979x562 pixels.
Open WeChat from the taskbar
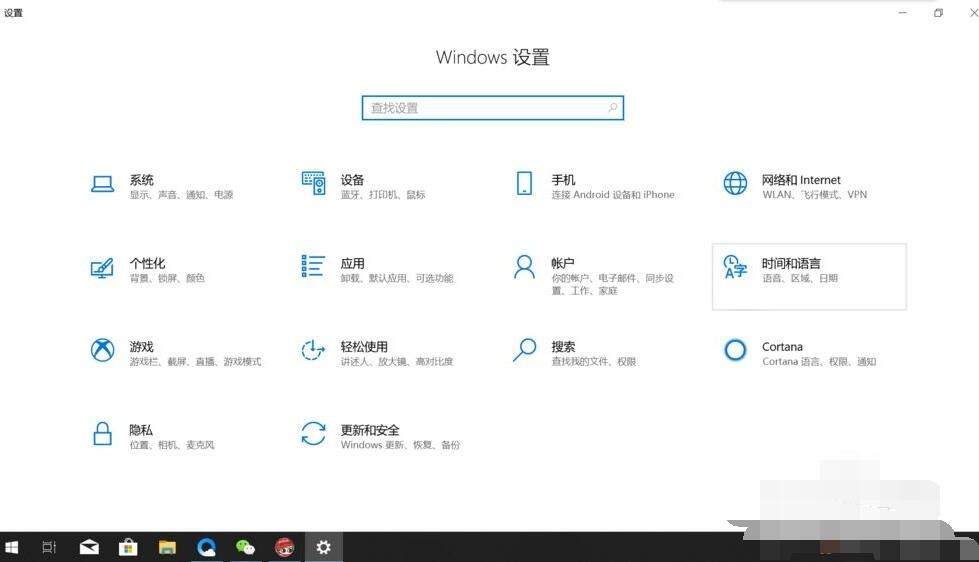click(x=245, y=548)
